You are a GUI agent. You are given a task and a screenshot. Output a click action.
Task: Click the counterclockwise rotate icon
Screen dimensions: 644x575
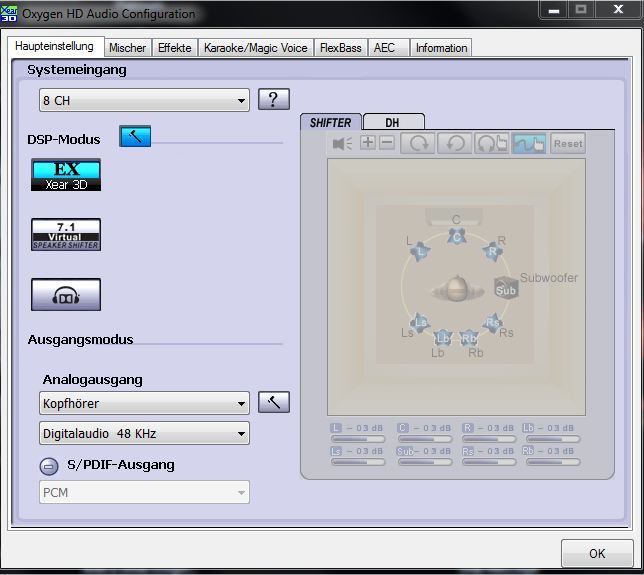pos(455,143)
